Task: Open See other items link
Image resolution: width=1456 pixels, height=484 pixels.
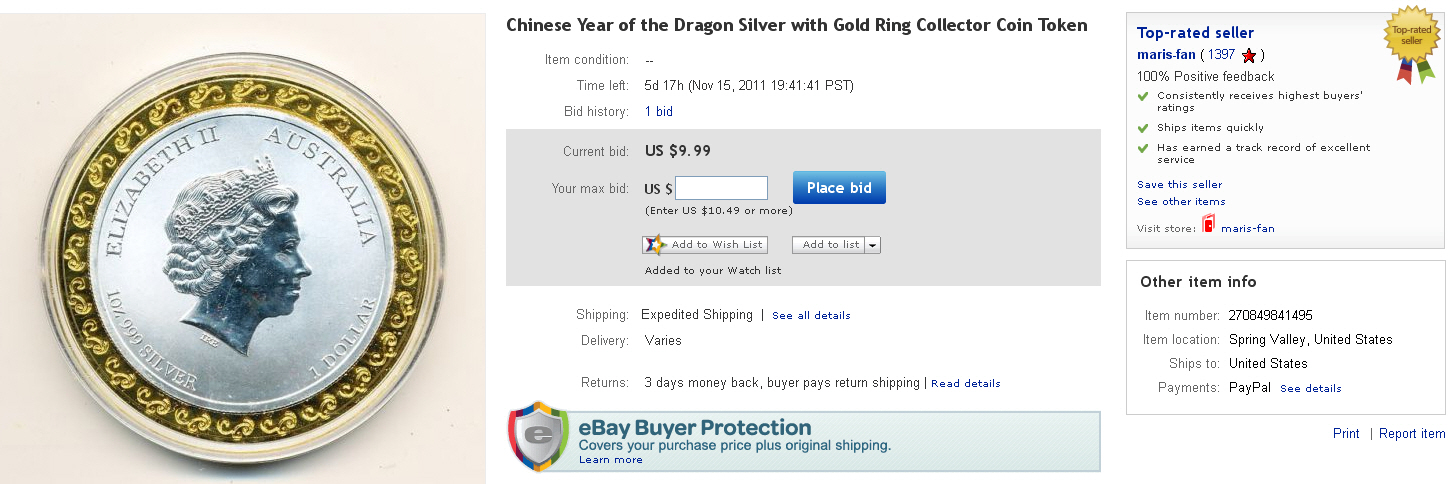Action: pos(1181,202)
